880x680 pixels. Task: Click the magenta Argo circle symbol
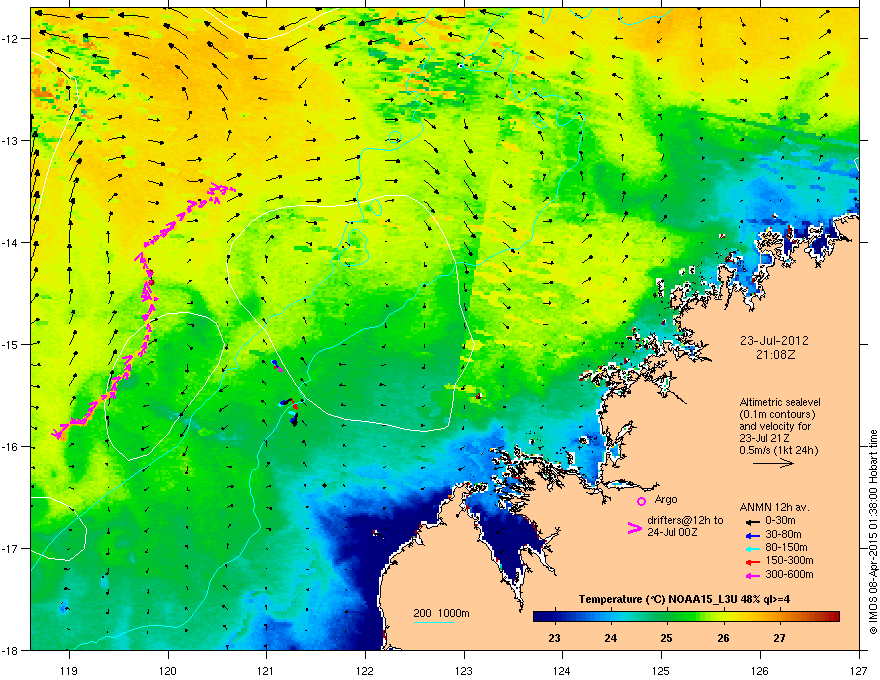[641, 501]
